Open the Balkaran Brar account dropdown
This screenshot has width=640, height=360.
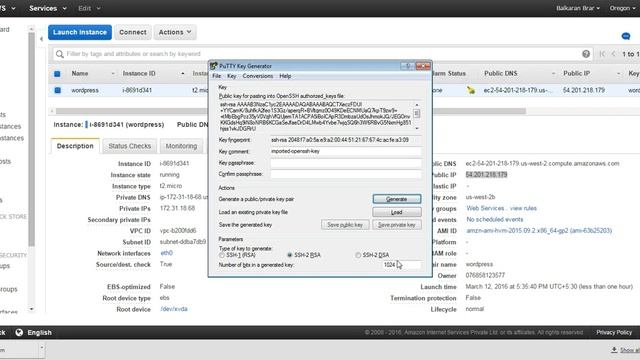(578, 8)
